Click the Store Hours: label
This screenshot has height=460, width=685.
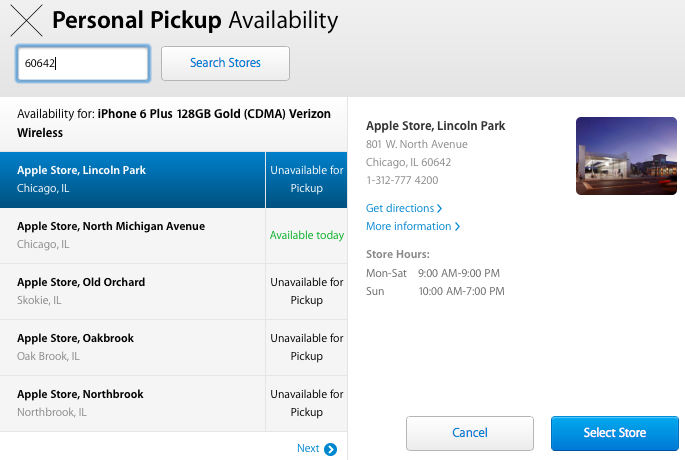click(398, 254)
